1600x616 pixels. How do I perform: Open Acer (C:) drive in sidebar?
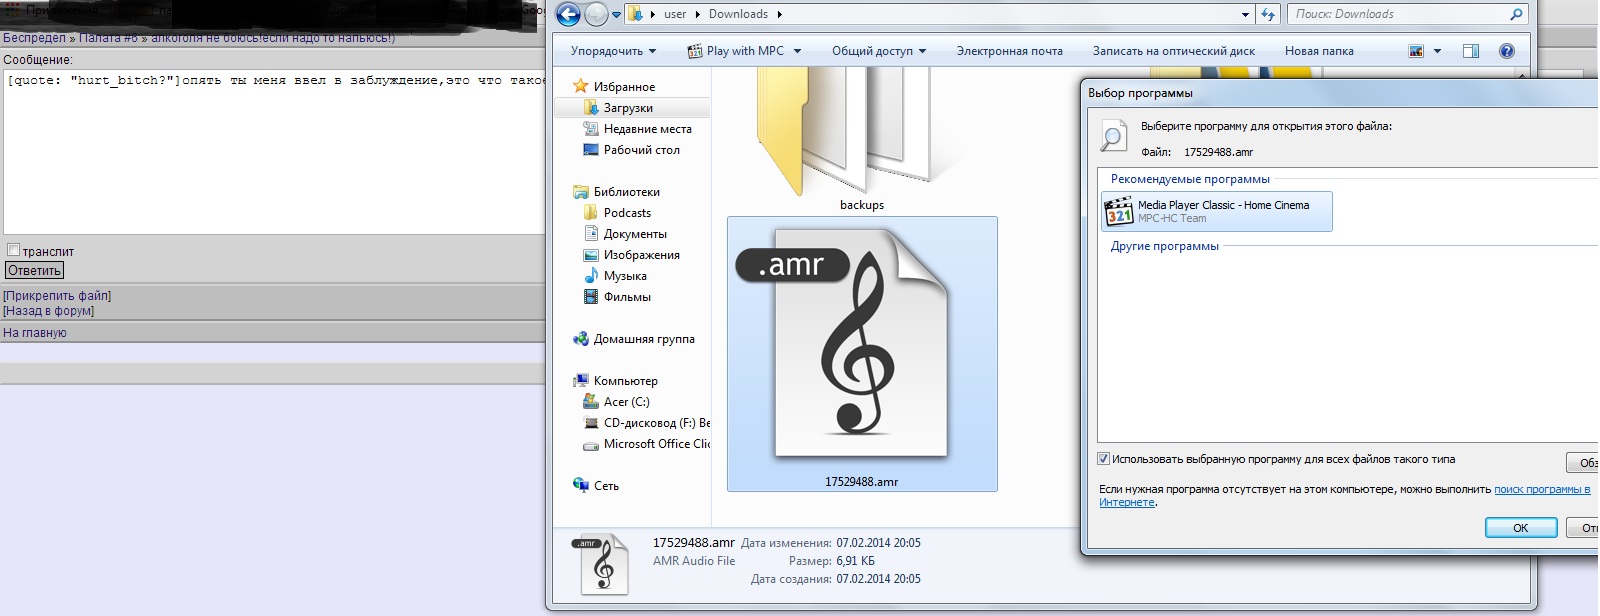626,402
